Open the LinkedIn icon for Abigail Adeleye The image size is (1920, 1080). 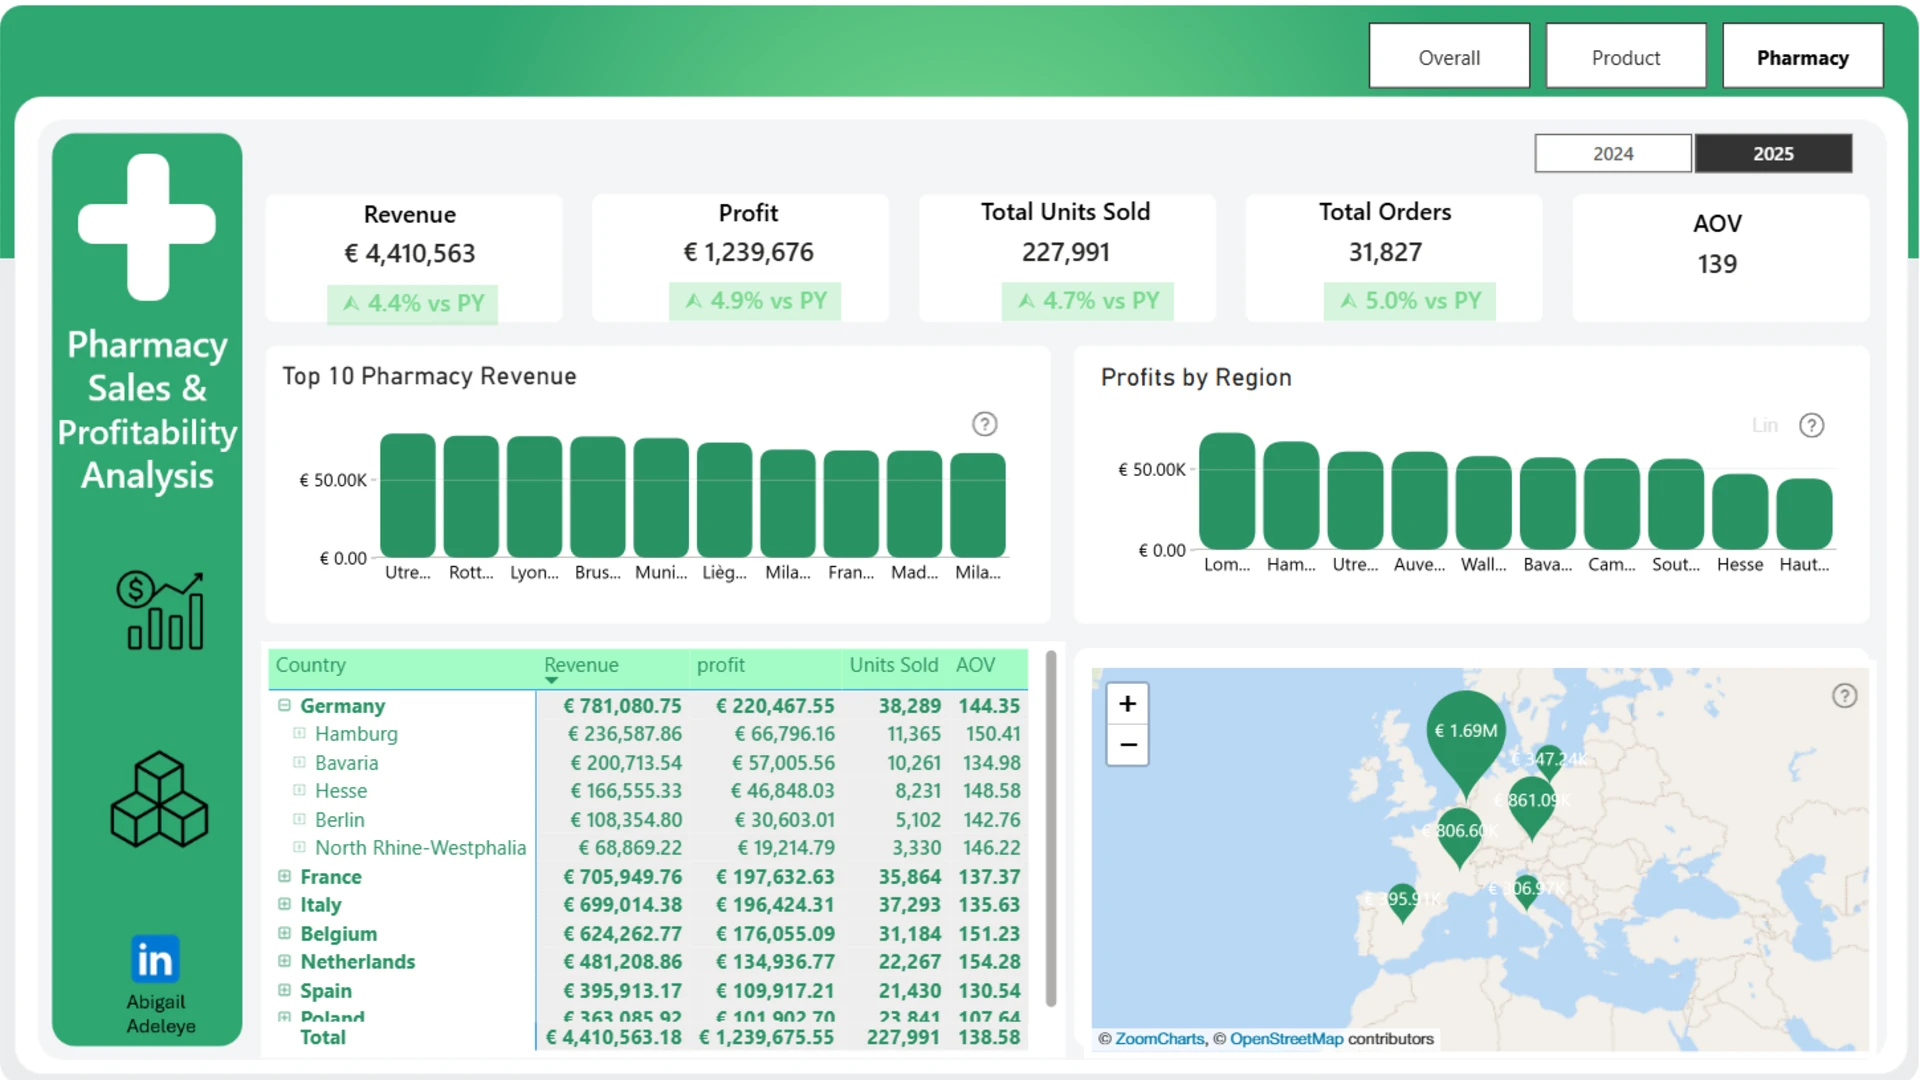tap(155, 960)
